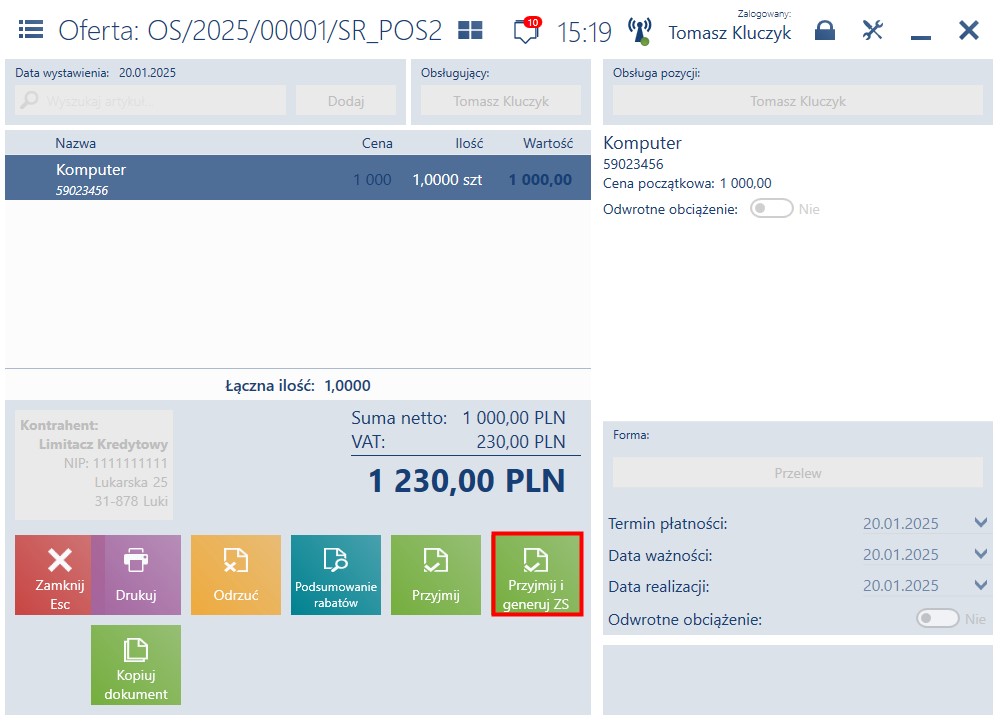Click the Kontrahent Limitacz Kredytowy box
The width and height of the screenshot is (1000, 722).
point(94,464)
